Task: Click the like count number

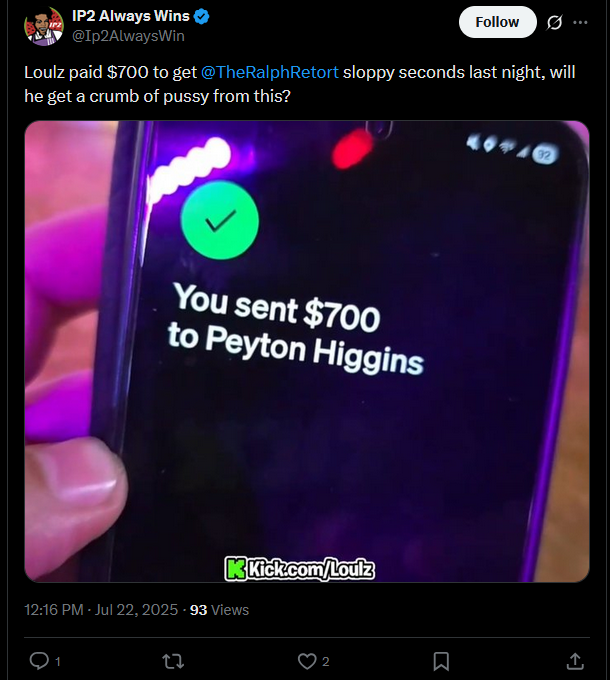Action: click(326, 662)
